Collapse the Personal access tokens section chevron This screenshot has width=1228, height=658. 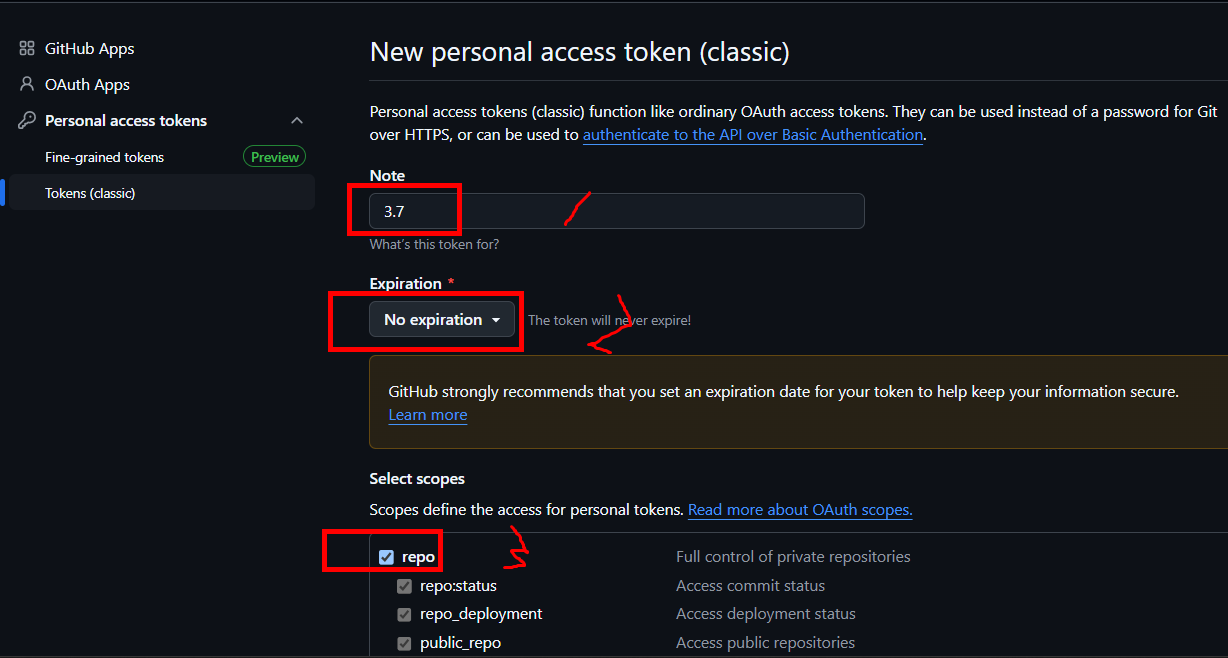pyautogui.click(x=297, y=120)
